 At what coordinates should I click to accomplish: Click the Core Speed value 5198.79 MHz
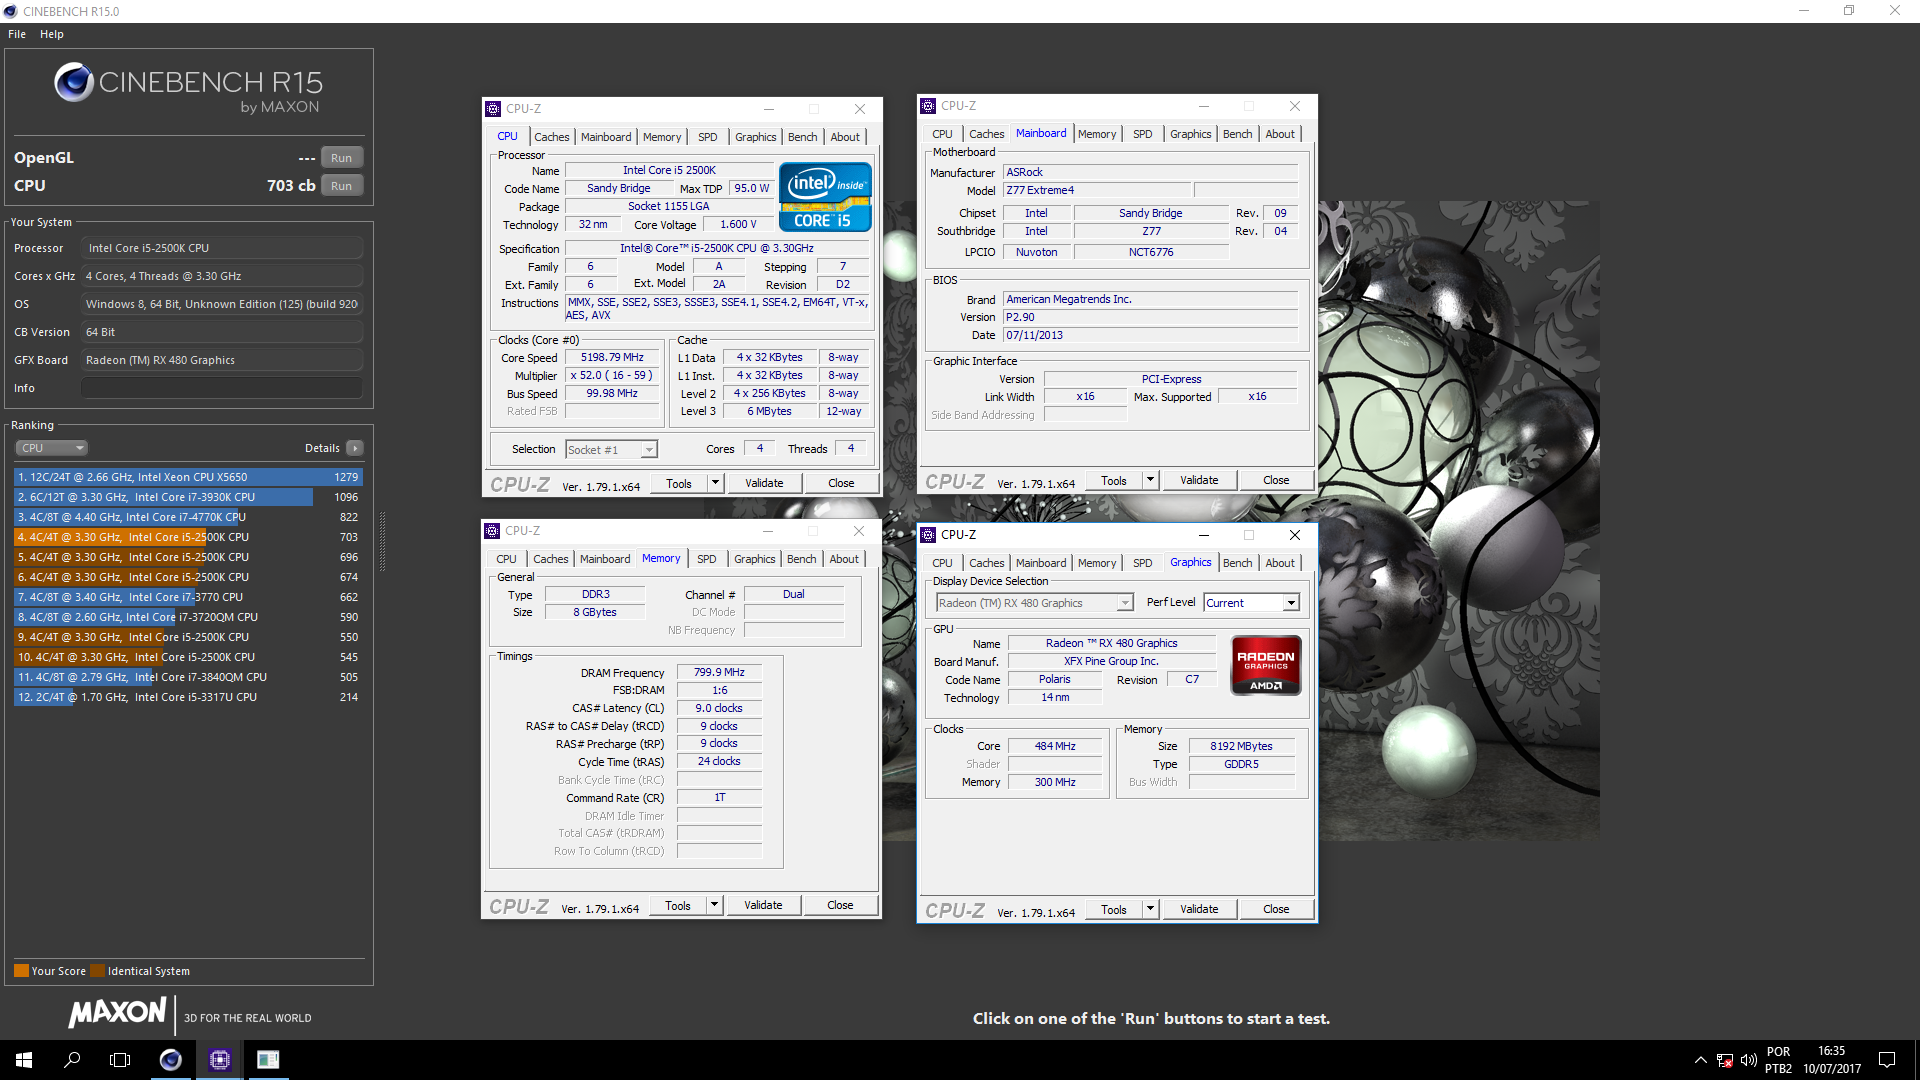tap(612, 357)
